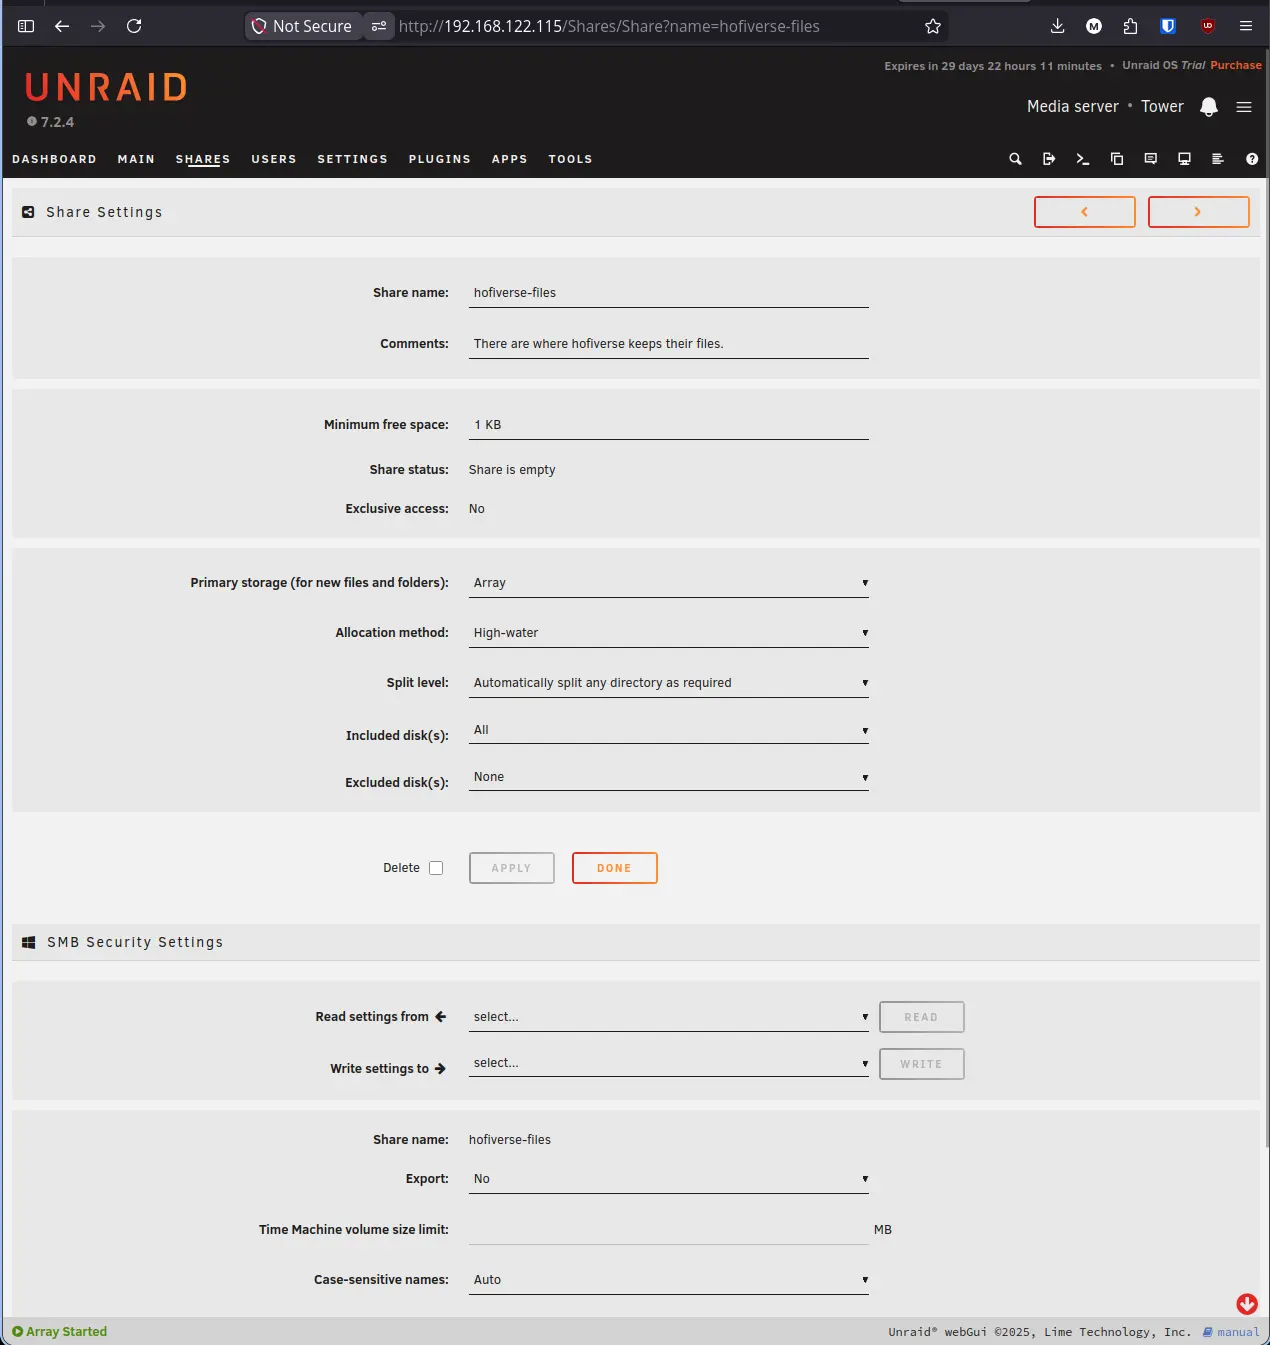
Task: Click the site permissions icon in address bar
Action: pos(379,26)
